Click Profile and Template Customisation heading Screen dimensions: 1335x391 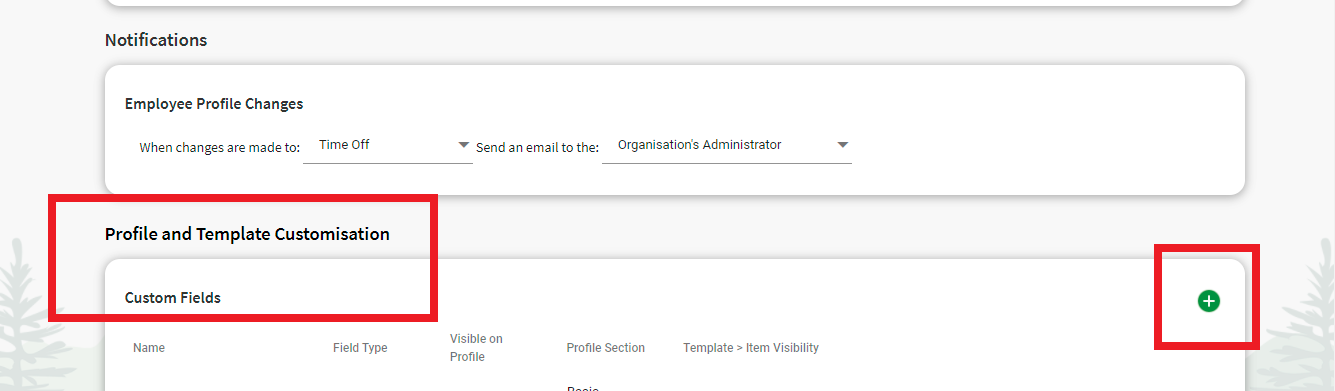(x=247, y=234)
